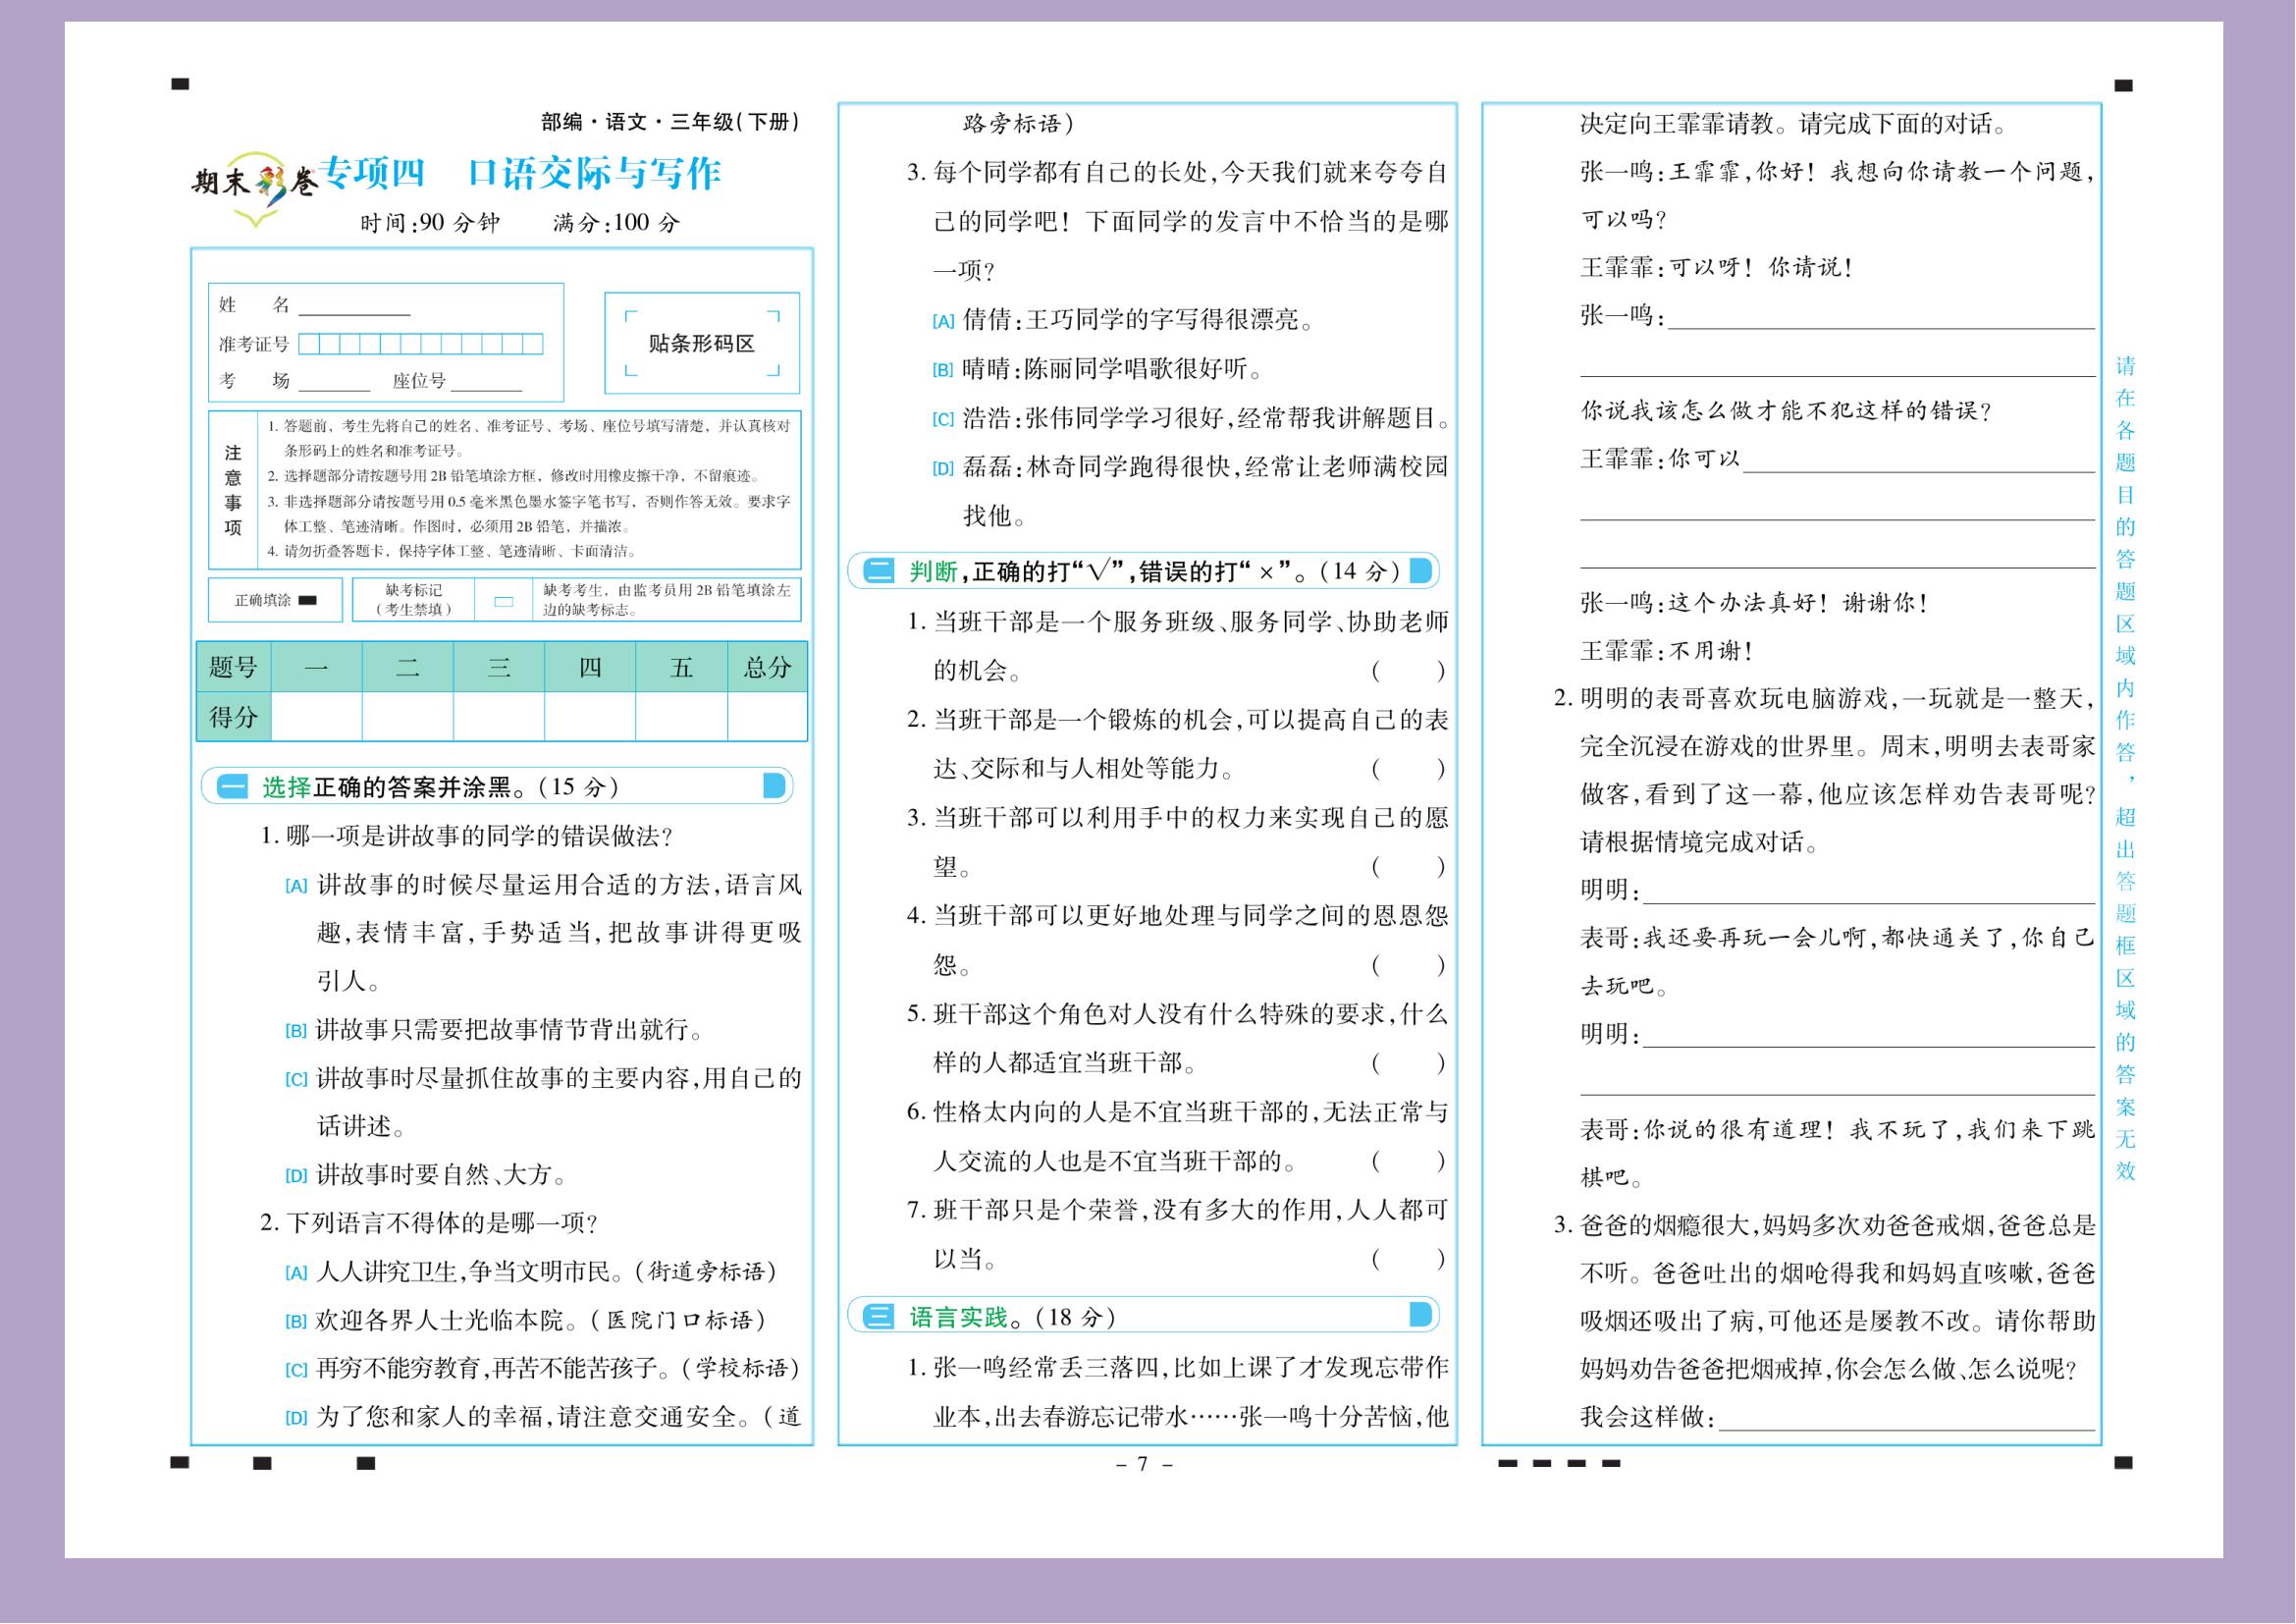Screen dimensions: 2296x1624
Task: Choose option C '再穷不能穷教育' bubble
Action: [296, 1370]
